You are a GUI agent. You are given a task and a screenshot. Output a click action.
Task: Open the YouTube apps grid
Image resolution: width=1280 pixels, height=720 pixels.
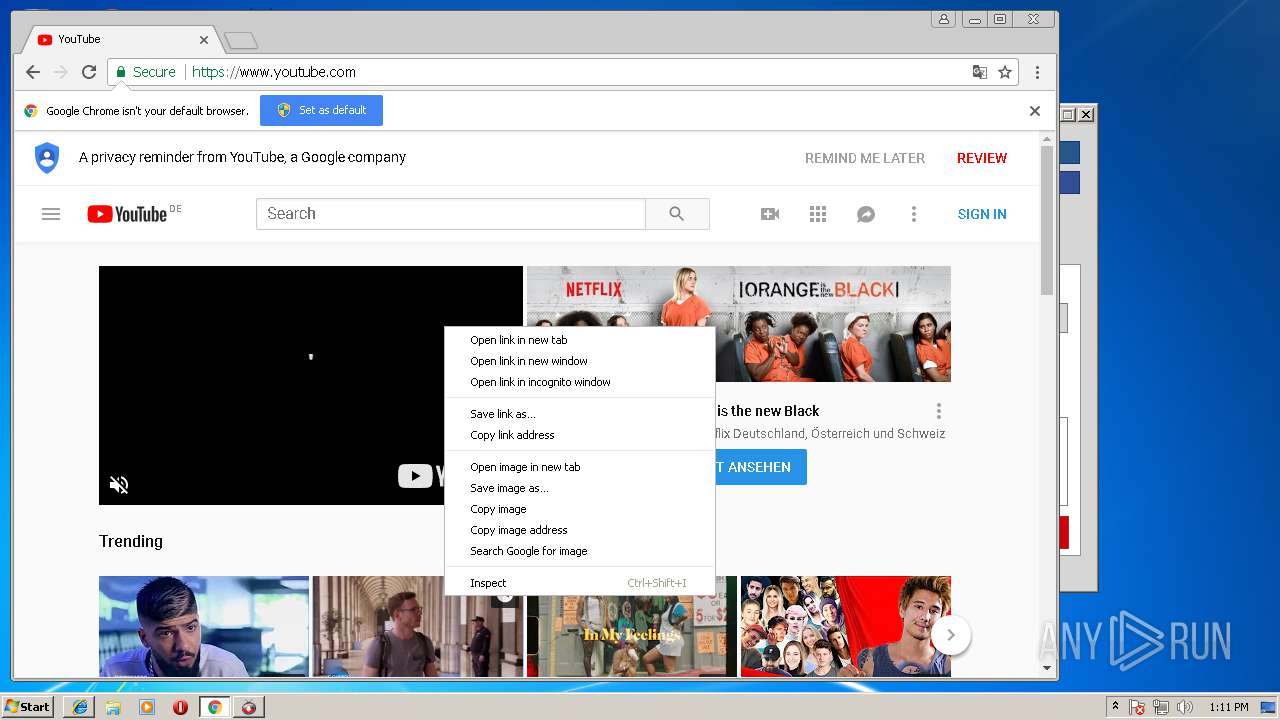point(818,214)
